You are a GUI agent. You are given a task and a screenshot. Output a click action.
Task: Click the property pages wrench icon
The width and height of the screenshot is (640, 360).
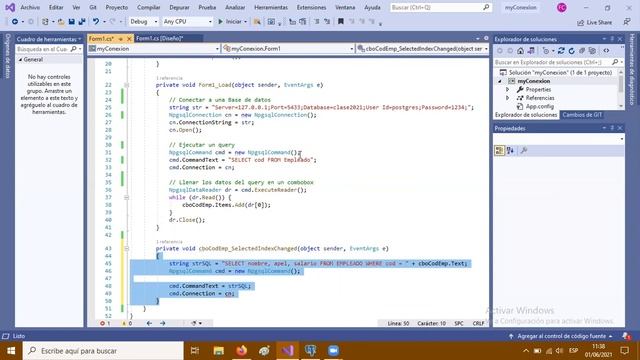pos(524,151)
